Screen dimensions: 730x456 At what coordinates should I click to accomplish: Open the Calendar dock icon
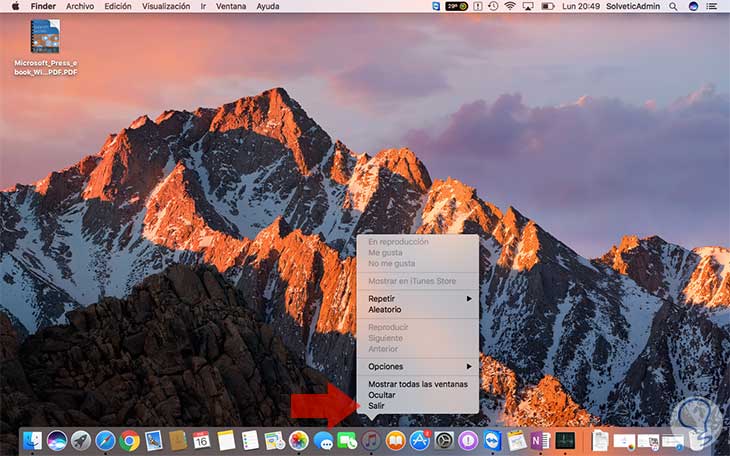coord(202,440)
